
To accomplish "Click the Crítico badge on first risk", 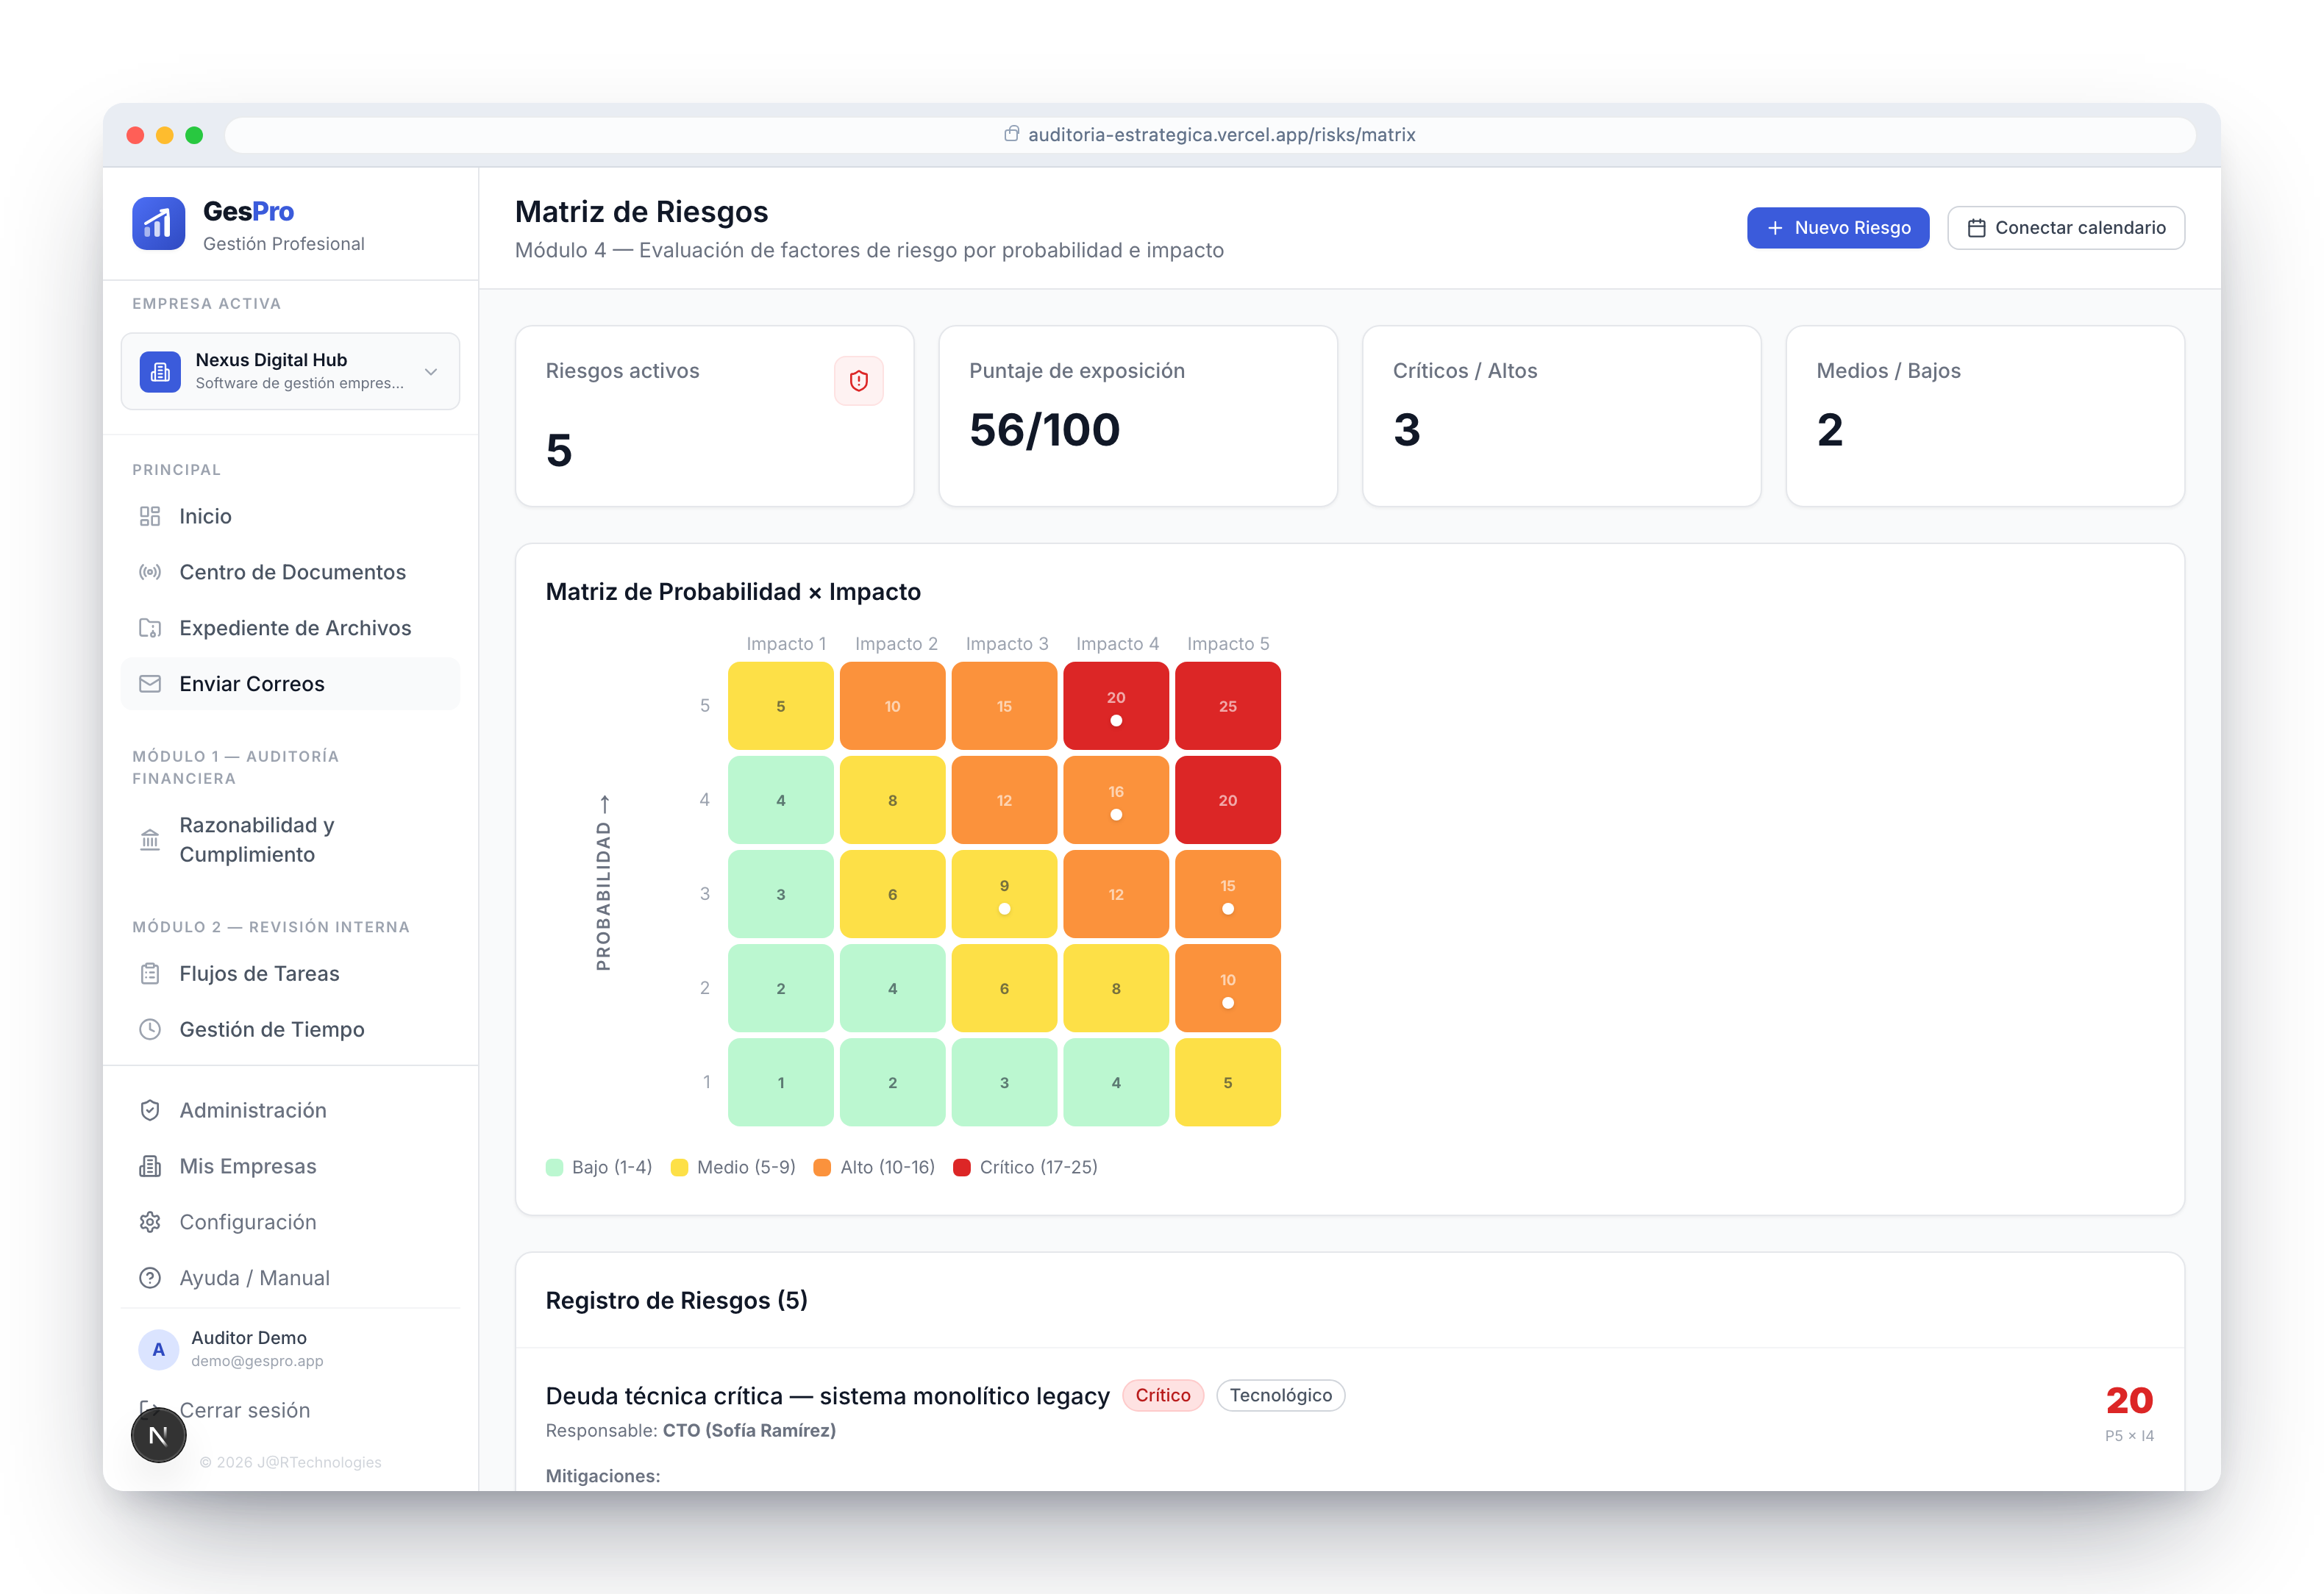I will (x=1163, y=1396).
